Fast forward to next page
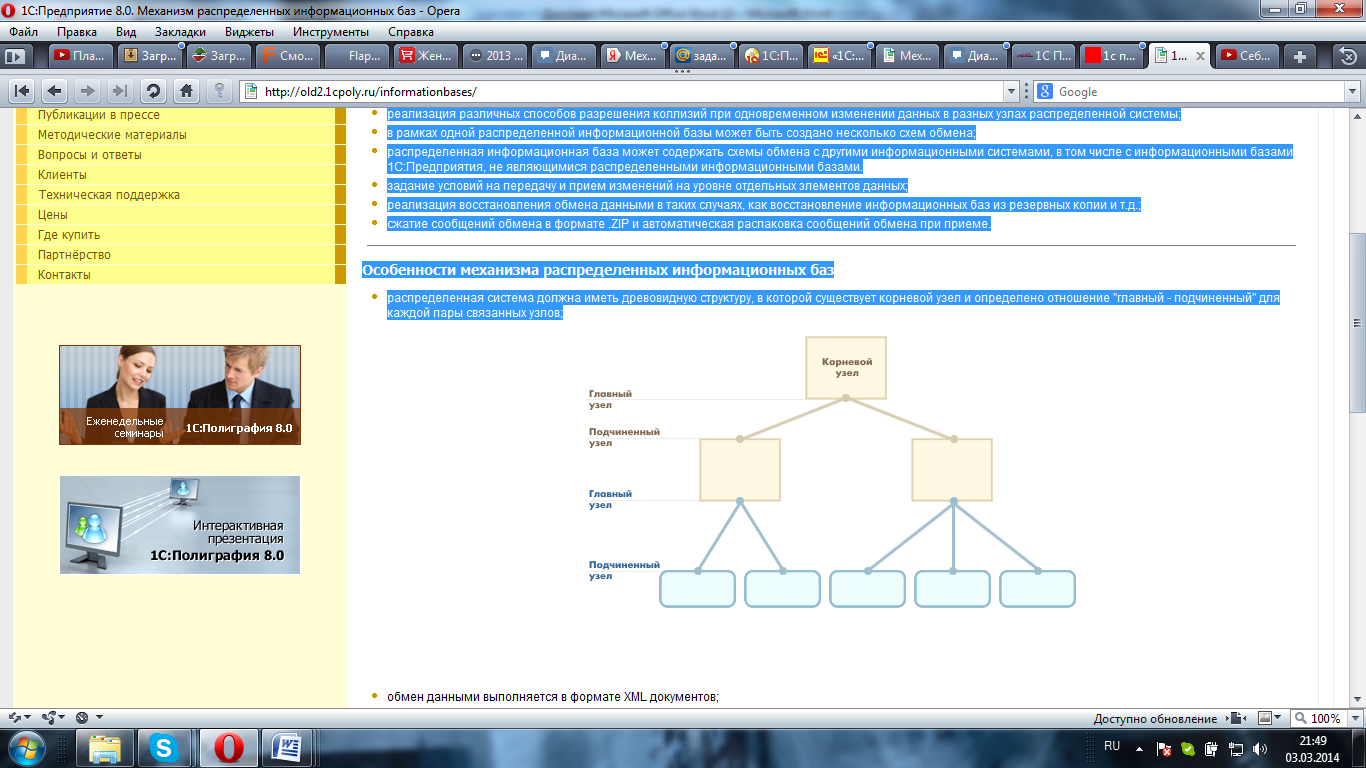This screenshot has height=768, width=1366. (x=120, y=91)
